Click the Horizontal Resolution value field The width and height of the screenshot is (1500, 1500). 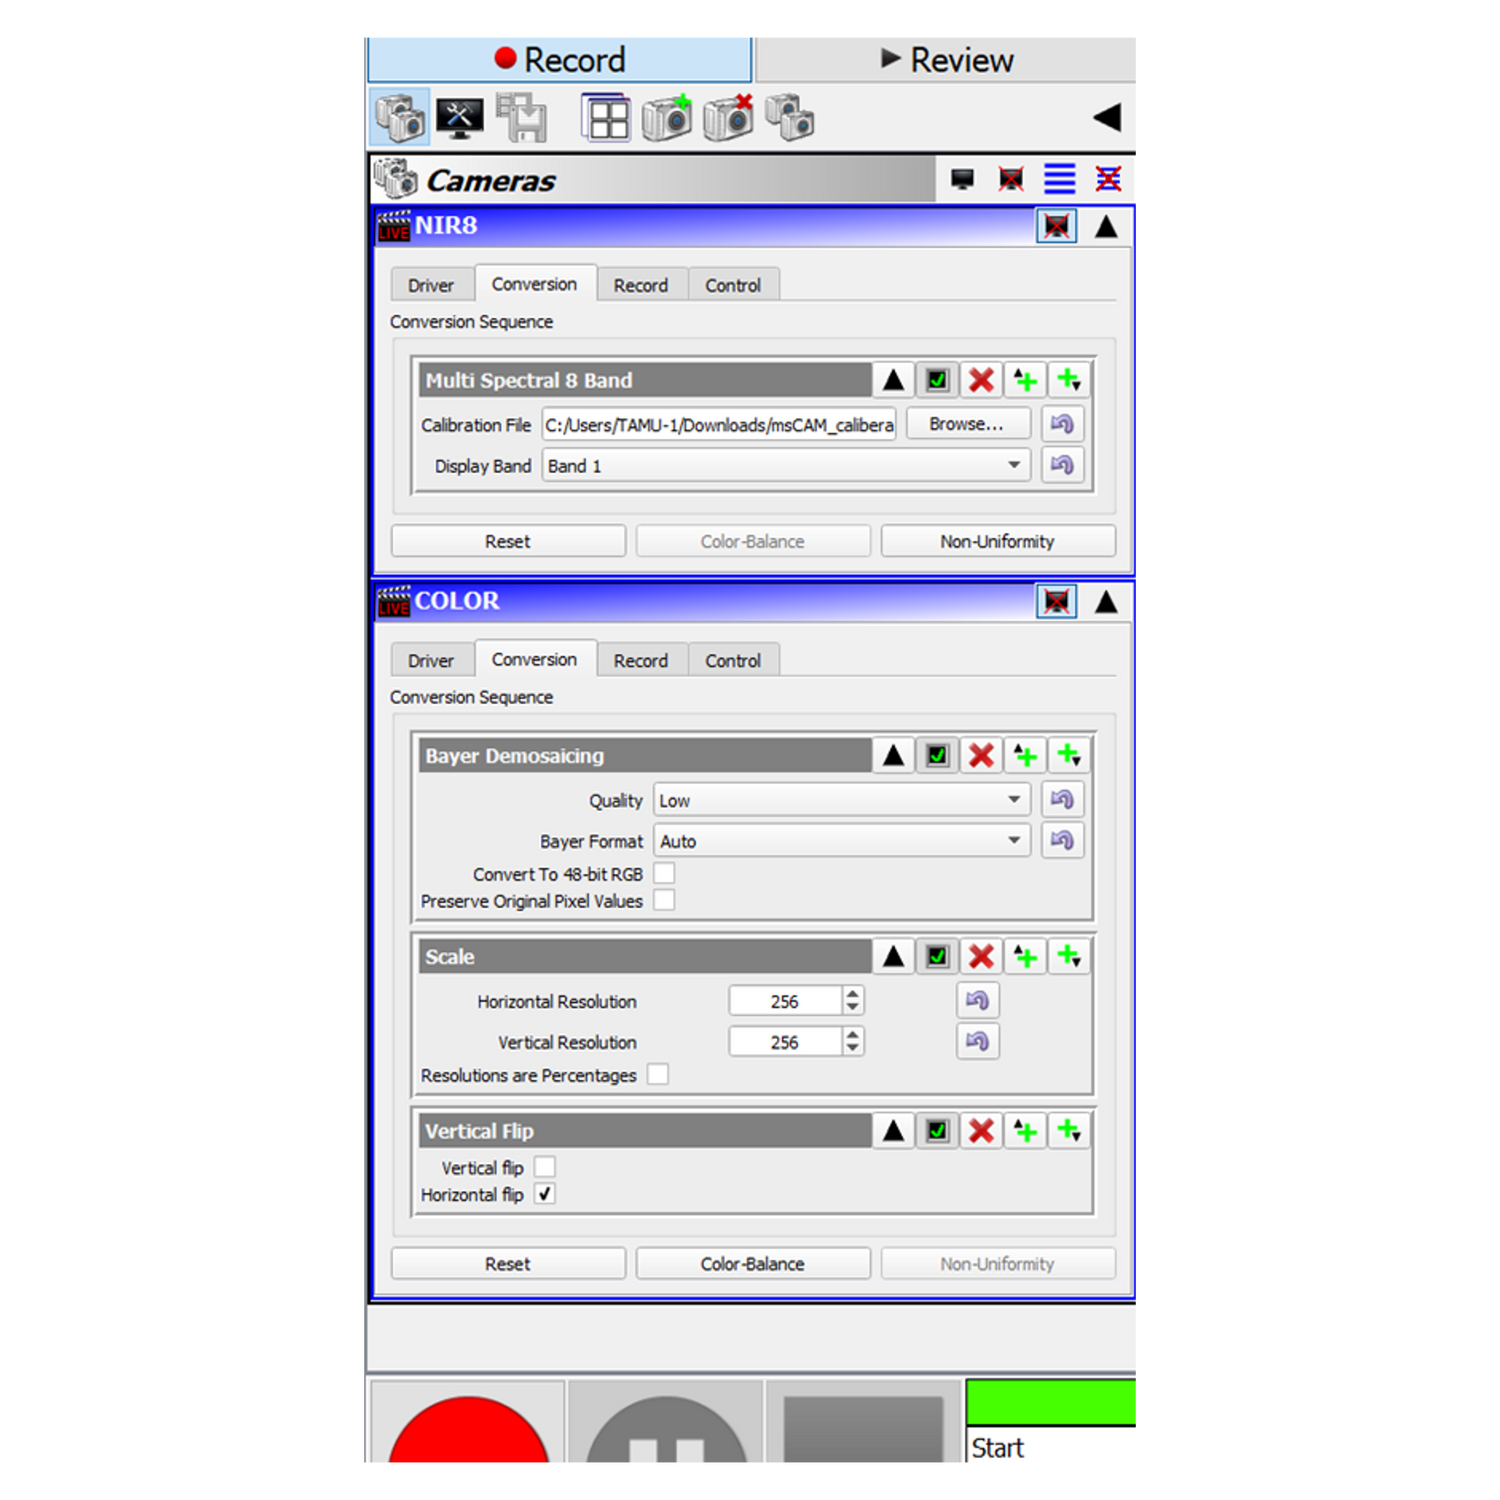pos(785,1001)
